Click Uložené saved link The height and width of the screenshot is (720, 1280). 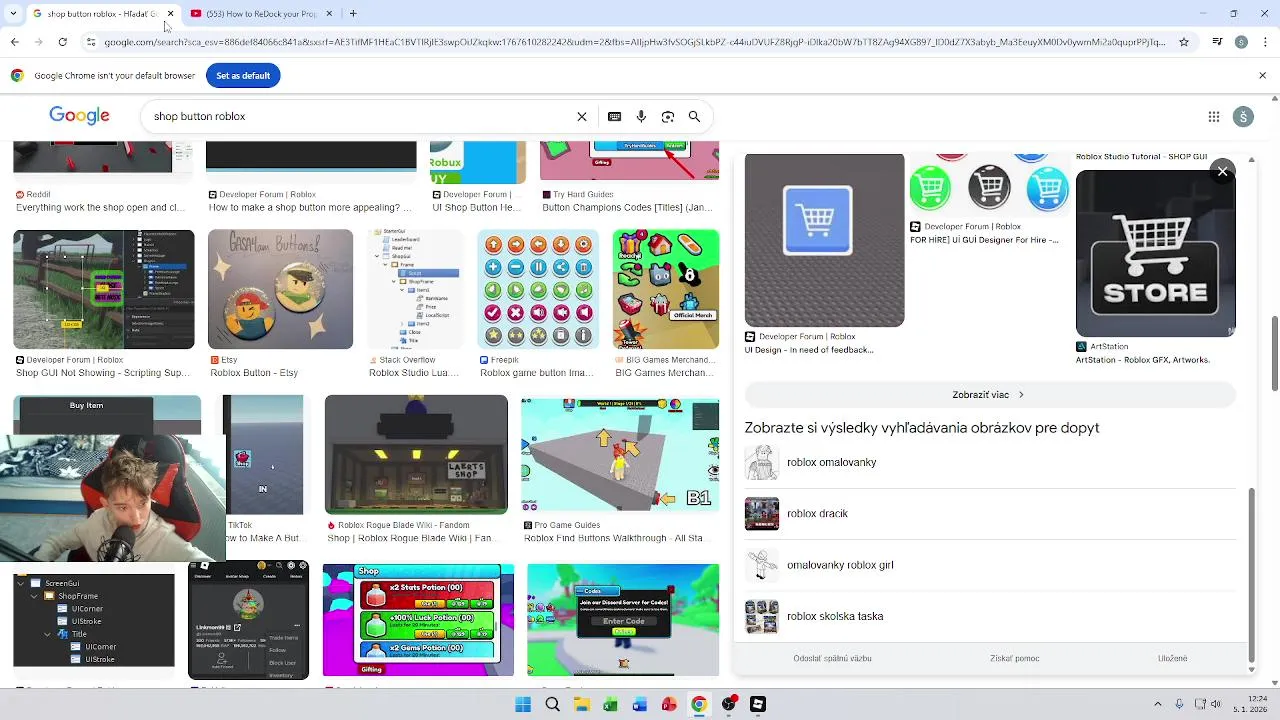tap(1173, 659)
